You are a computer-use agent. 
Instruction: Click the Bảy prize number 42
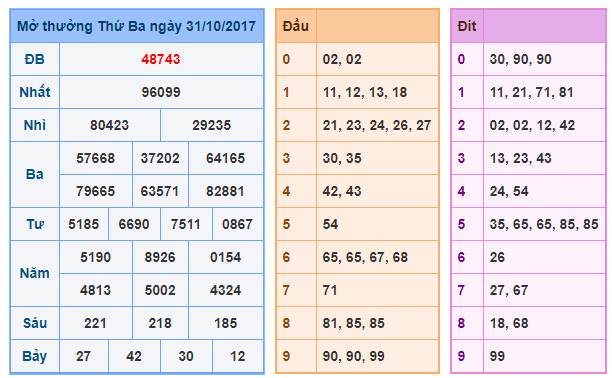[134, 356]
